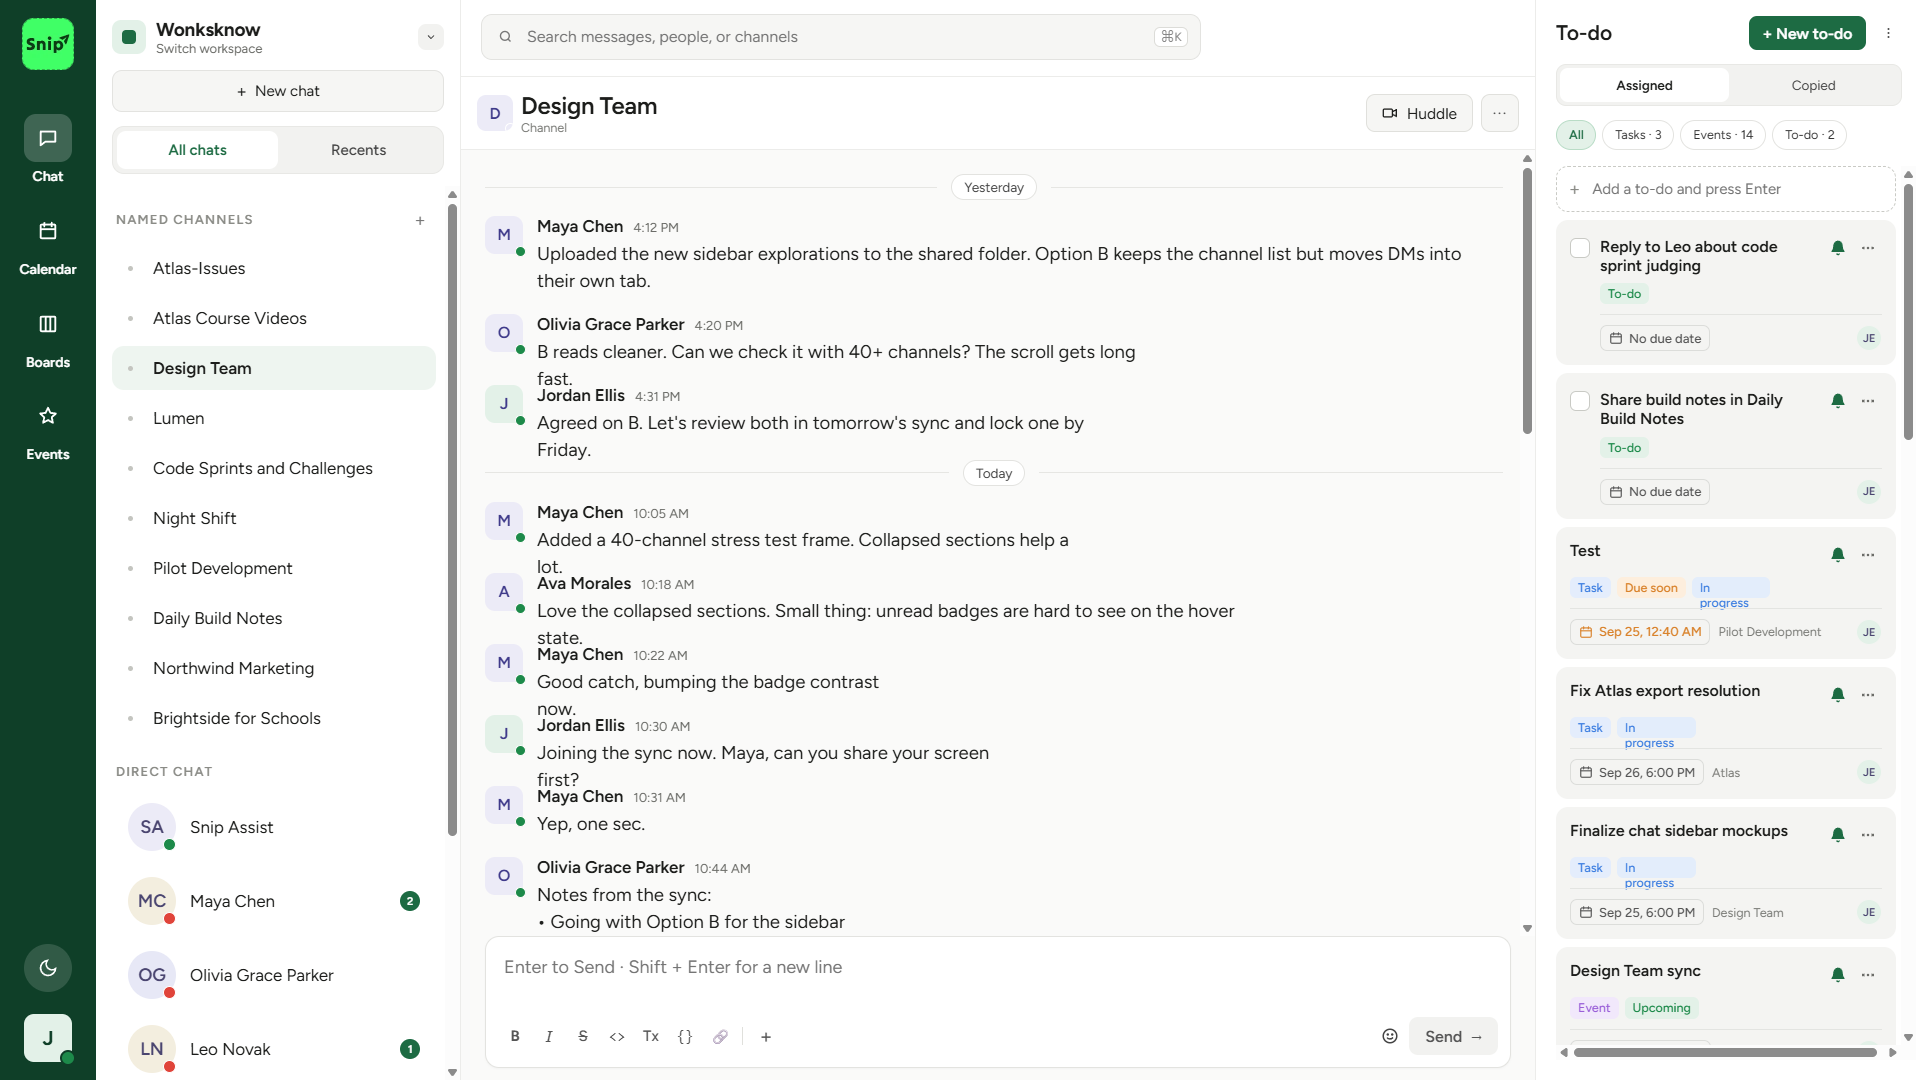The height and width of the screenshot is (1080, 1920).
Task: Open options menu for Design Team sync event
Action: [1868, 974]
